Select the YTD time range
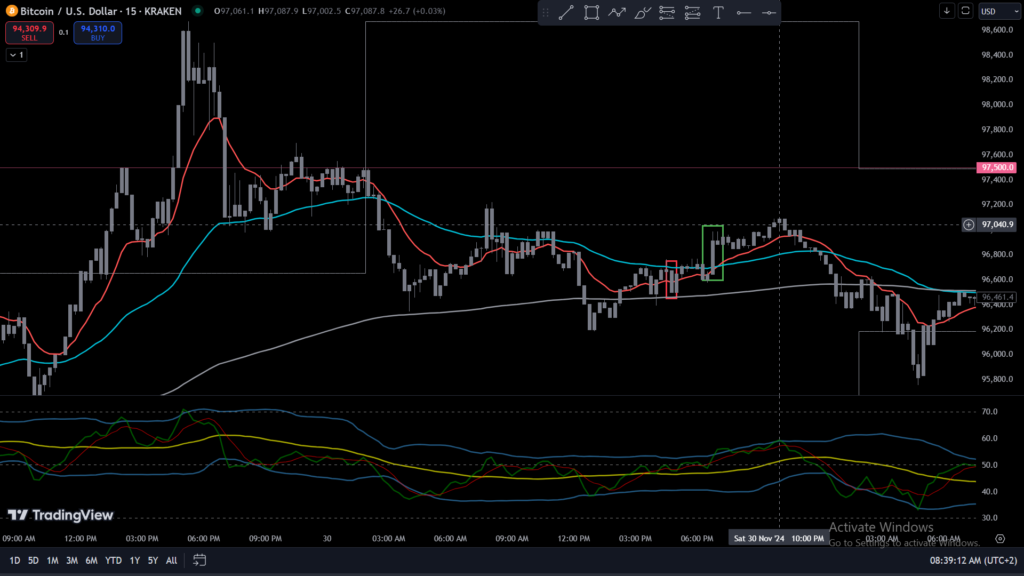This screenshot has height=576, width=1024. coord(112,560)
